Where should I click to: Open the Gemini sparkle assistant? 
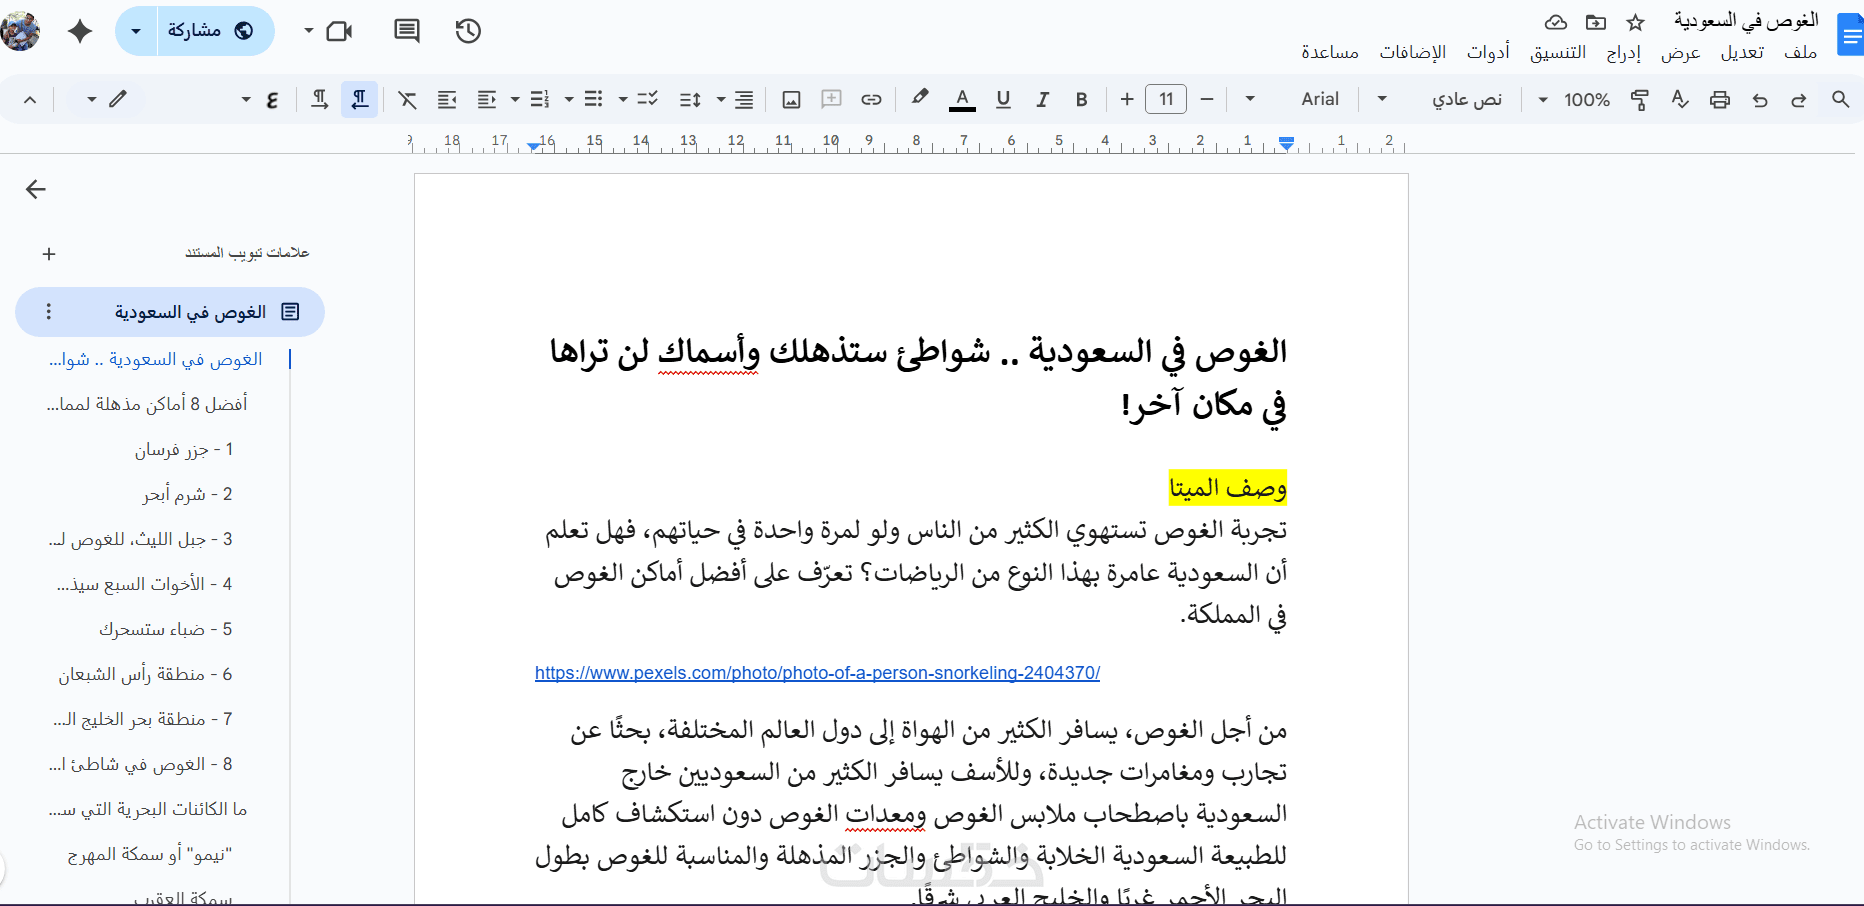coord(80,31)
